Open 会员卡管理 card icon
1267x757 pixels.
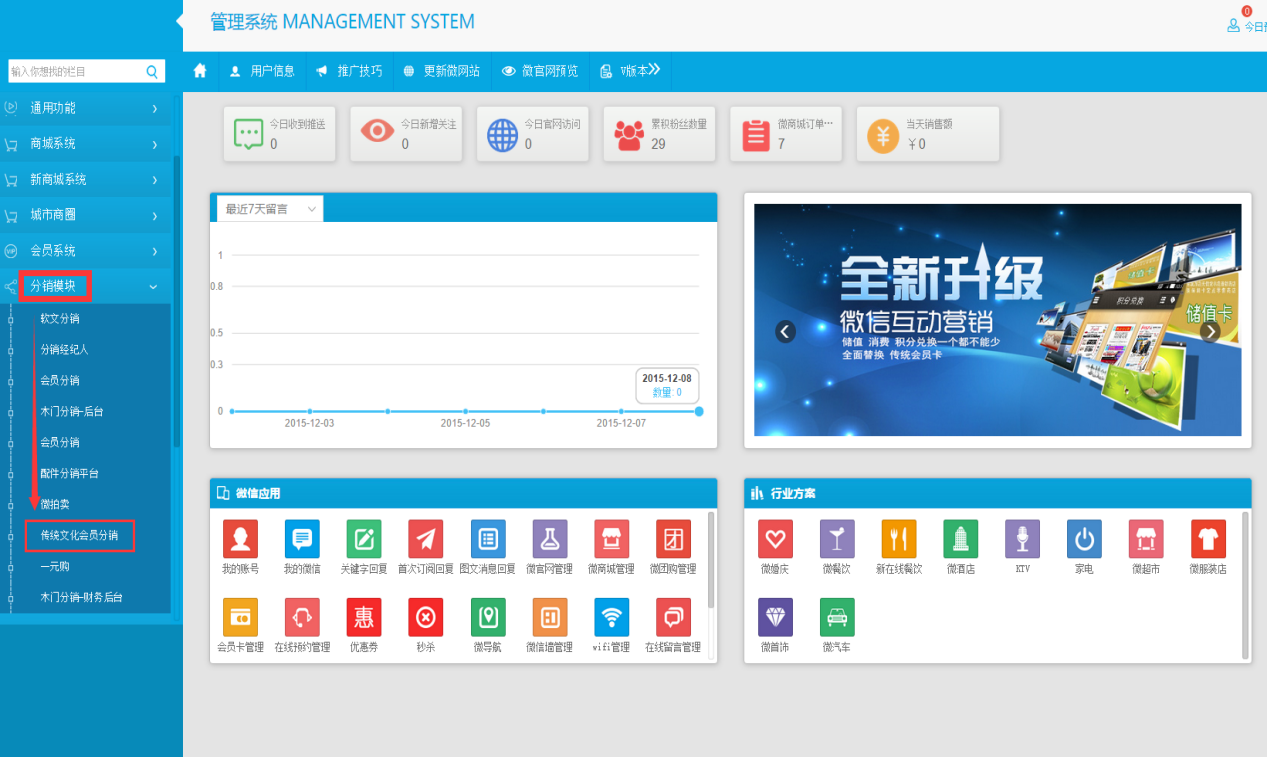240,617
